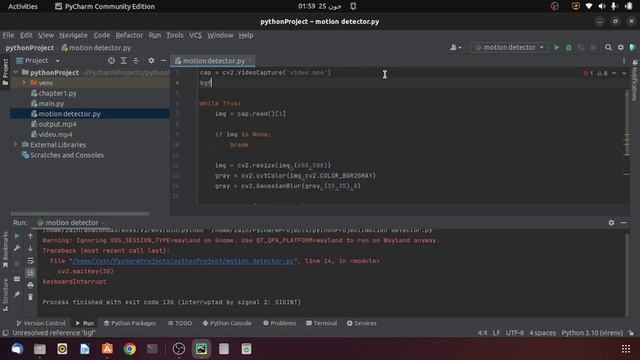Click the 4:4 caret position indicator

click(x=482, y=333)
